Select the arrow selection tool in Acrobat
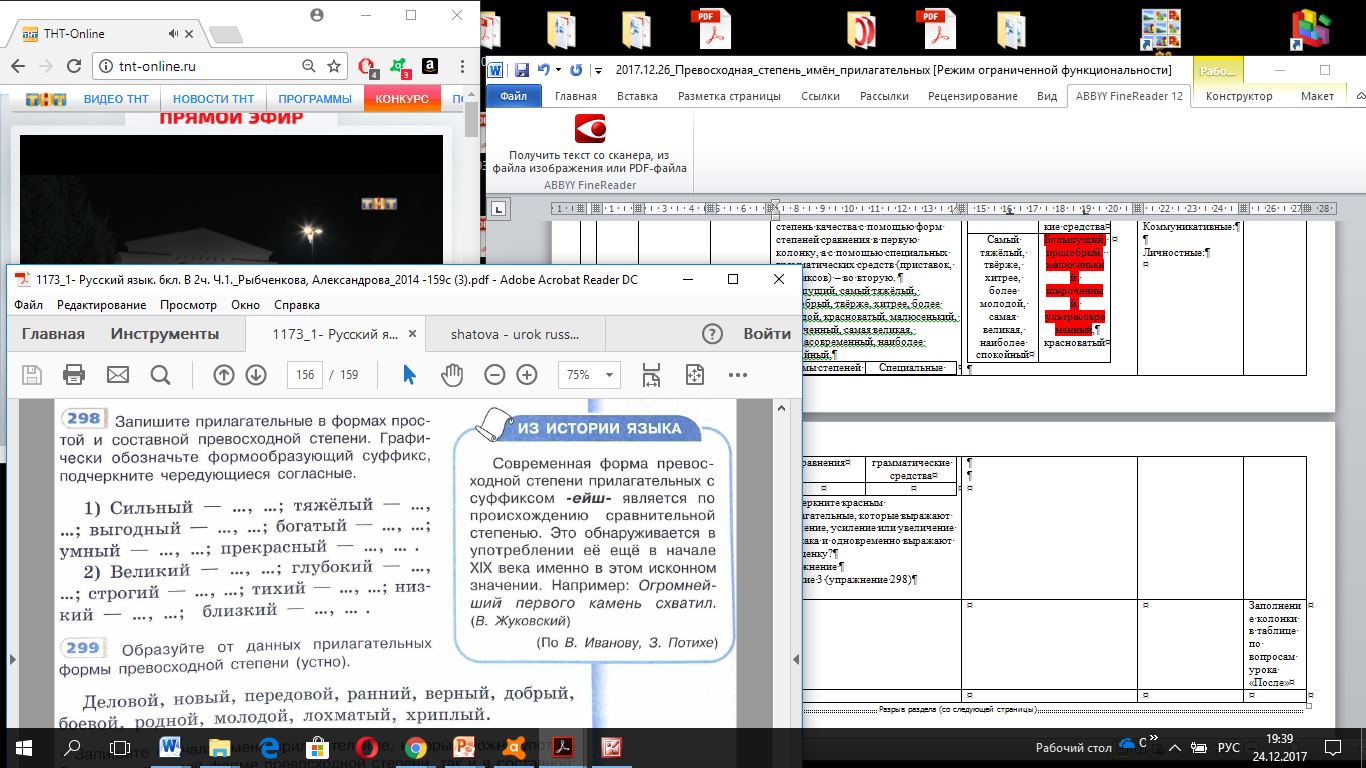This screenshot has width=1366, height=768. 409,375
